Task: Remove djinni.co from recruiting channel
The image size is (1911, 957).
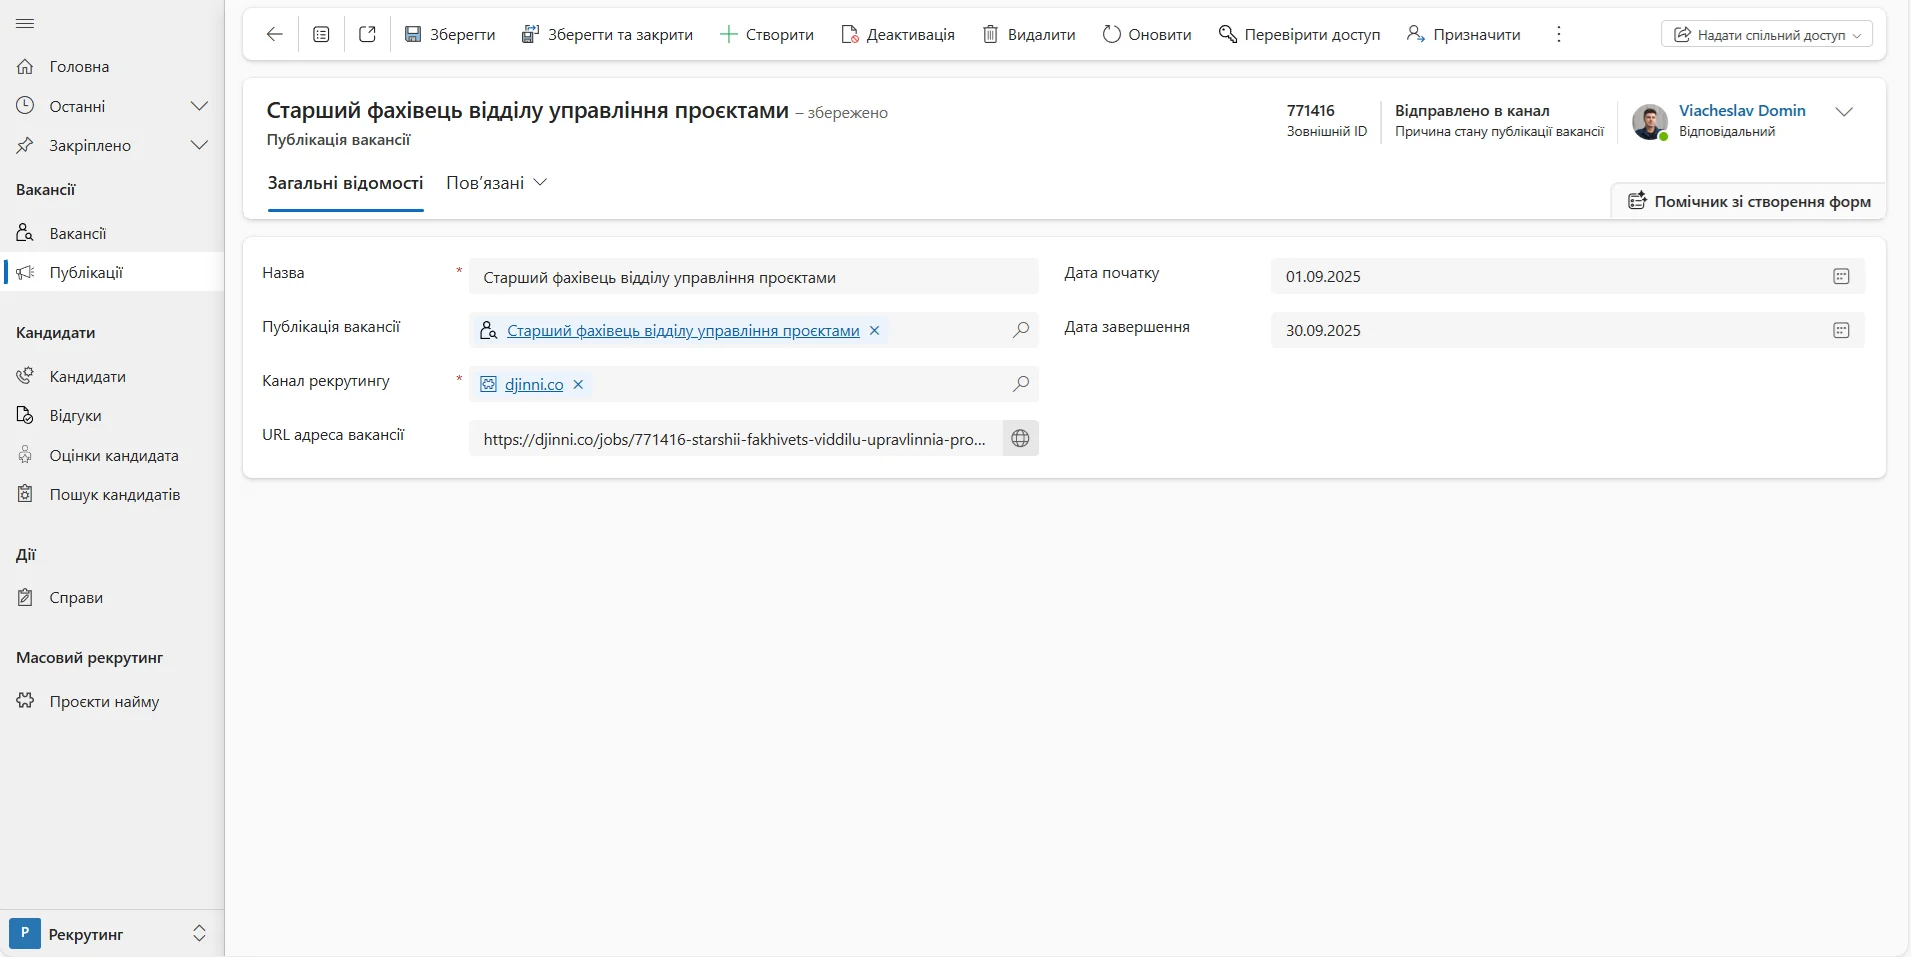Action: click(578, 385)
